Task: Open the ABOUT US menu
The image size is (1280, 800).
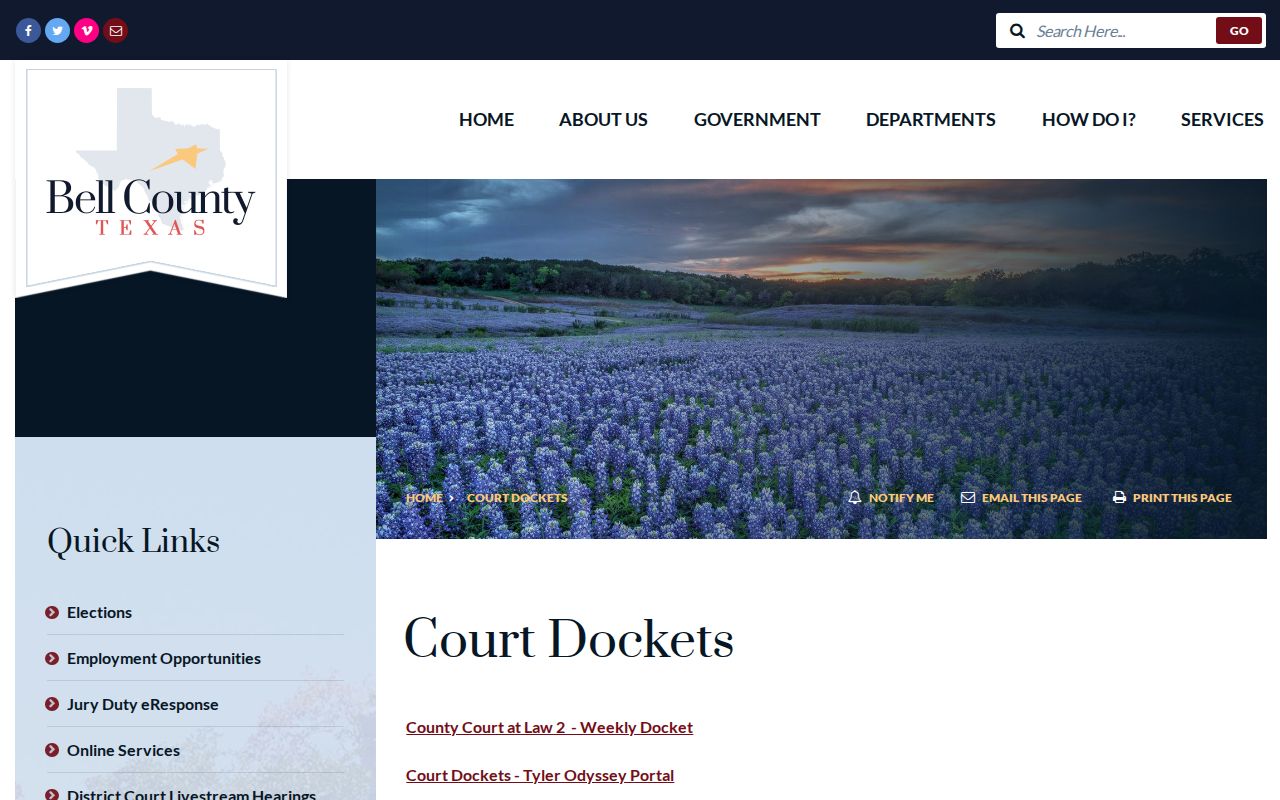Action: pyautogui.click(x=603, y=119)
